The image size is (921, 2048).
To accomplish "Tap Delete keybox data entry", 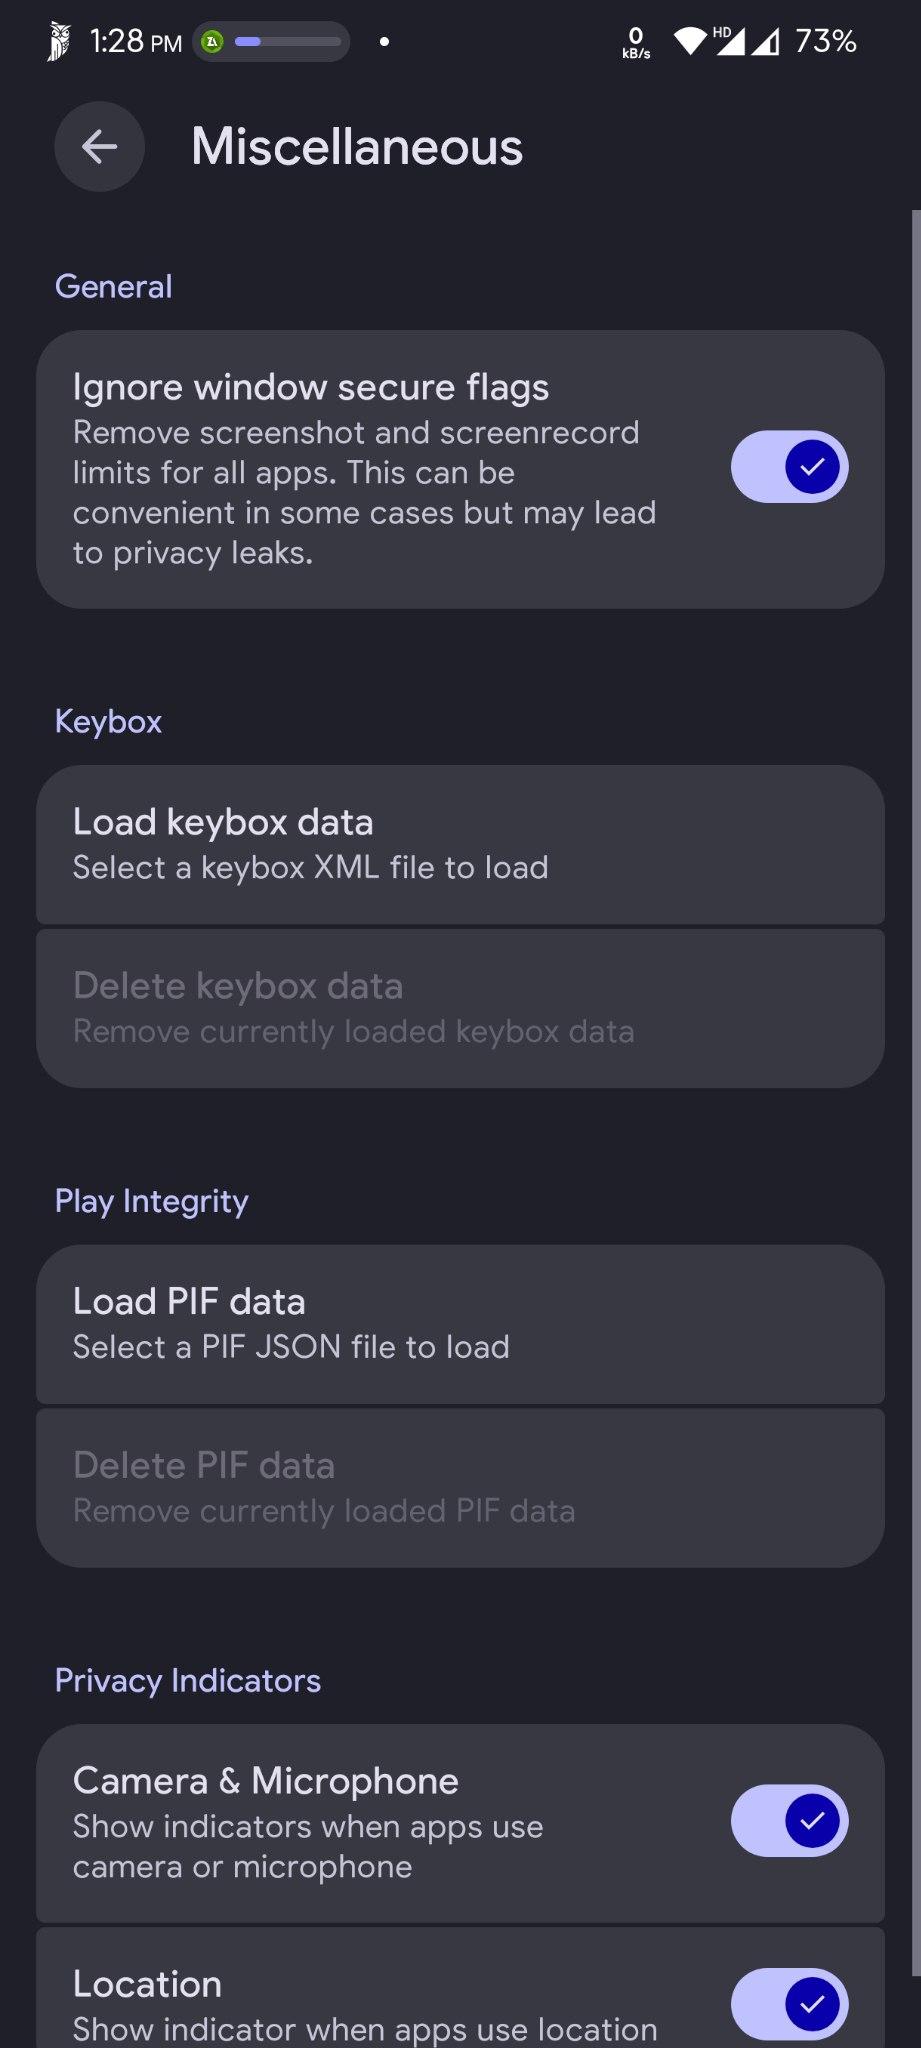I will pos(460,1008).
